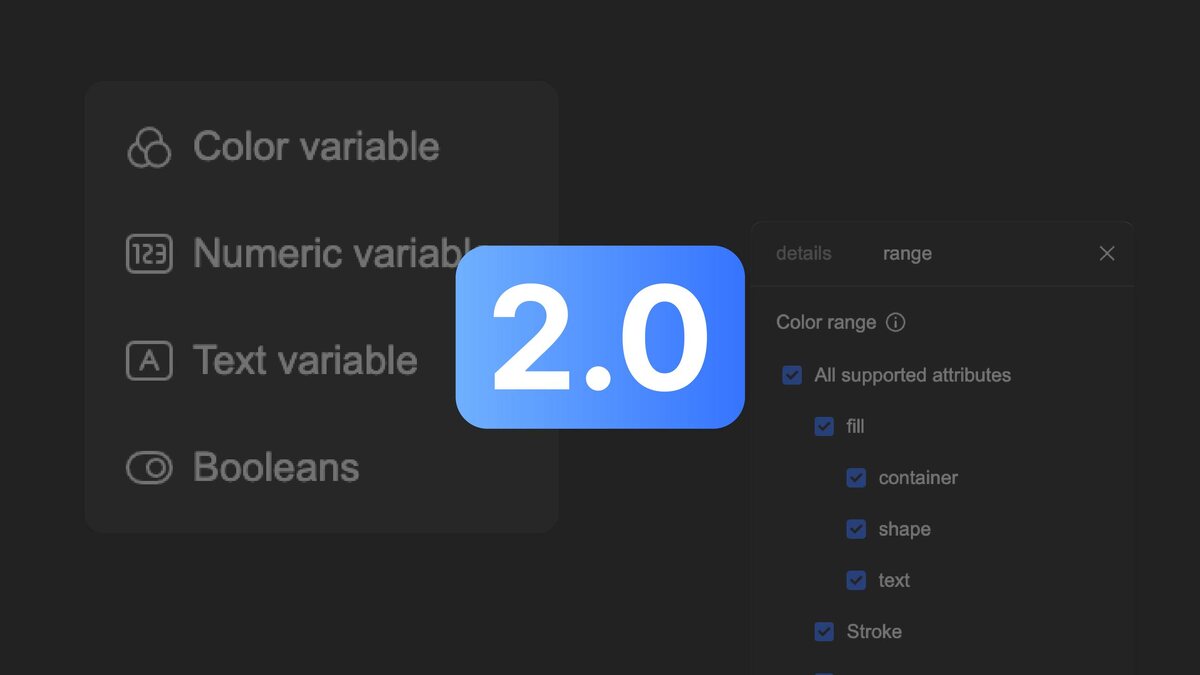The image size is (1200, 675).
Task: Click the Color range heading label
Action: pyautogui.click(x=826, y=323)
